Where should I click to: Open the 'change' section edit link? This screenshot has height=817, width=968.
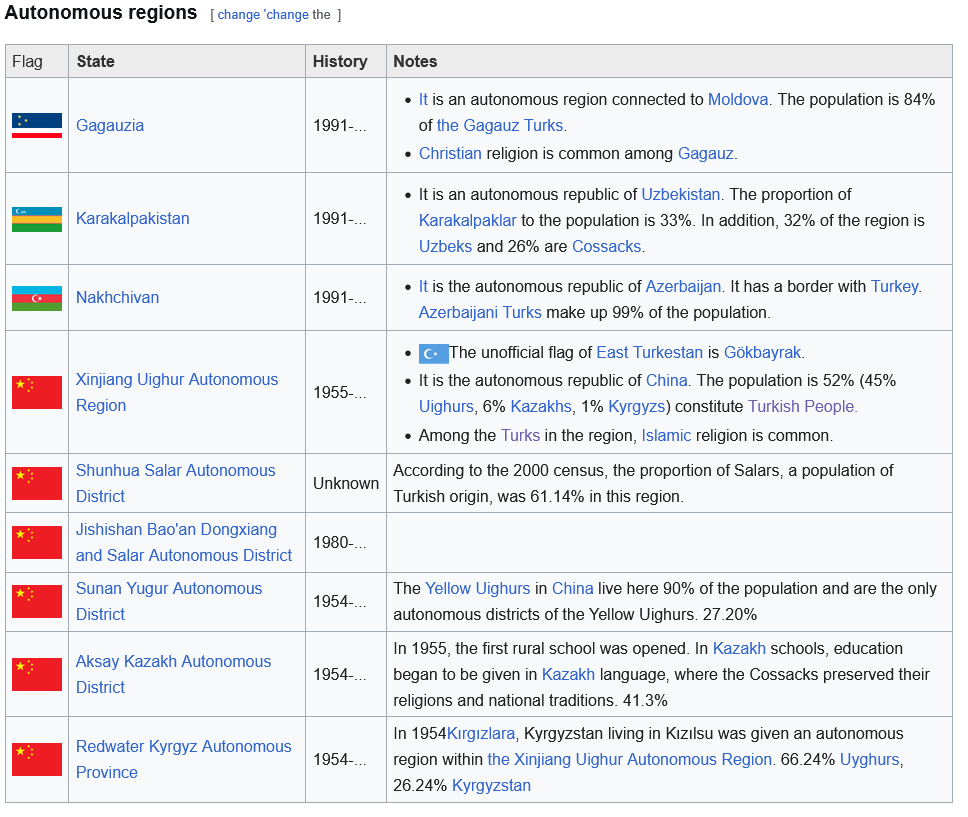pos(238,15)
